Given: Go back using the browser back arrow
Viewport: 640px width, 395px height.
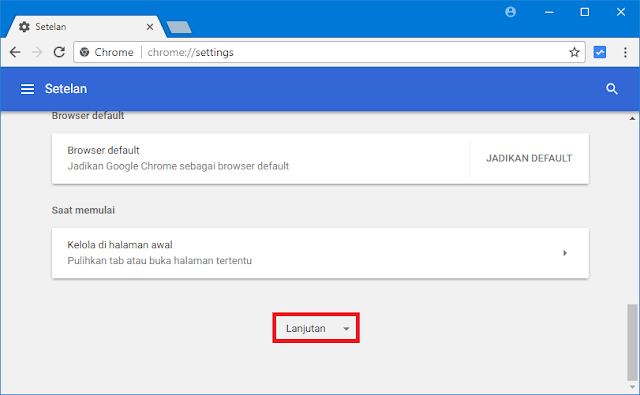Looking at the screenshot, I should coord(15,52).
